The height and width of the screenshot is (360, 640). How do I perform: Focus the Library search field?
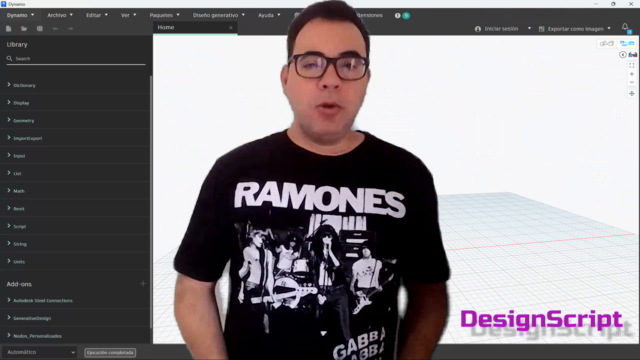(x=76, y=59)
